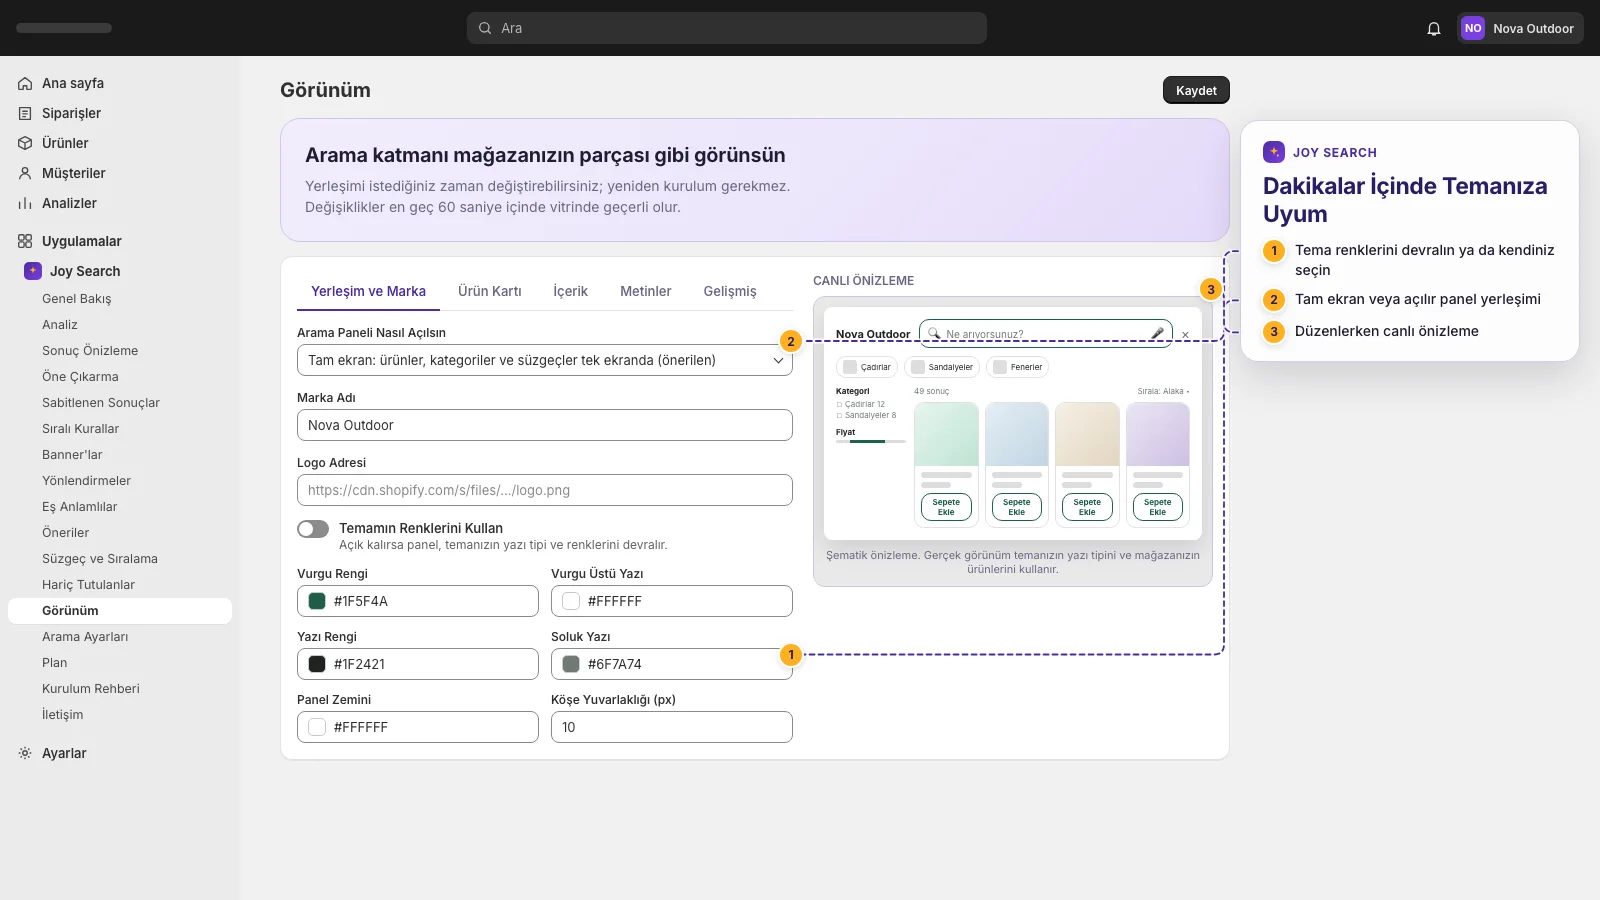Image resolution: width=1600 pixels, height=900 pixels.
Task: Go to Banner'lar in the sidebar
Action: pyautogui.click(x=72, y=455)
